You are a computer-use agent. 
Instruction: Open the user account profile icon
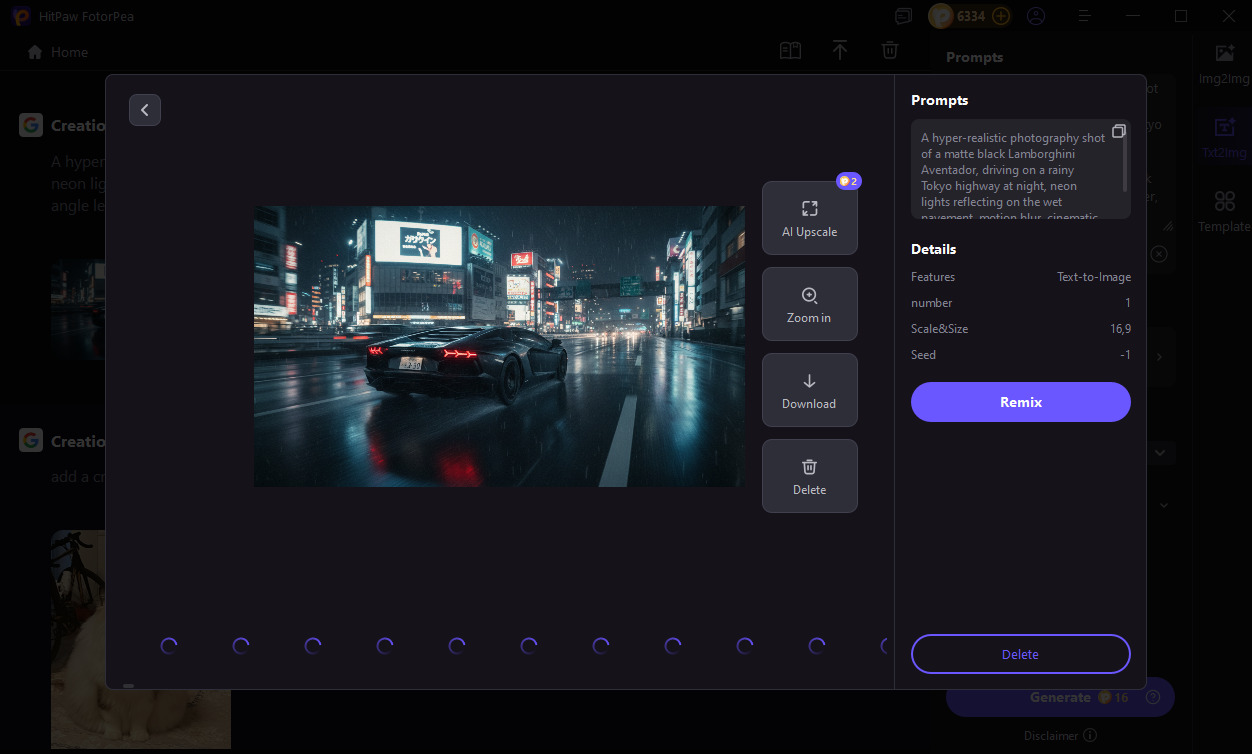(1036, 16)
